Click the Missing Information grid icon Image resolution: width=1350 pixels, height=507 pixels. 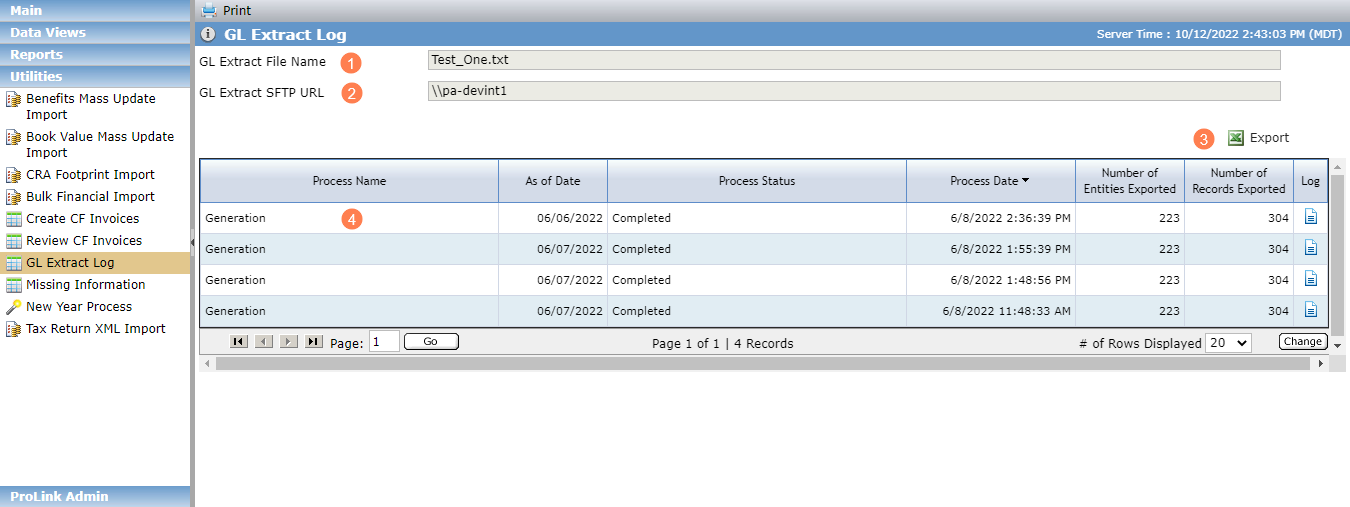[14, 285]
